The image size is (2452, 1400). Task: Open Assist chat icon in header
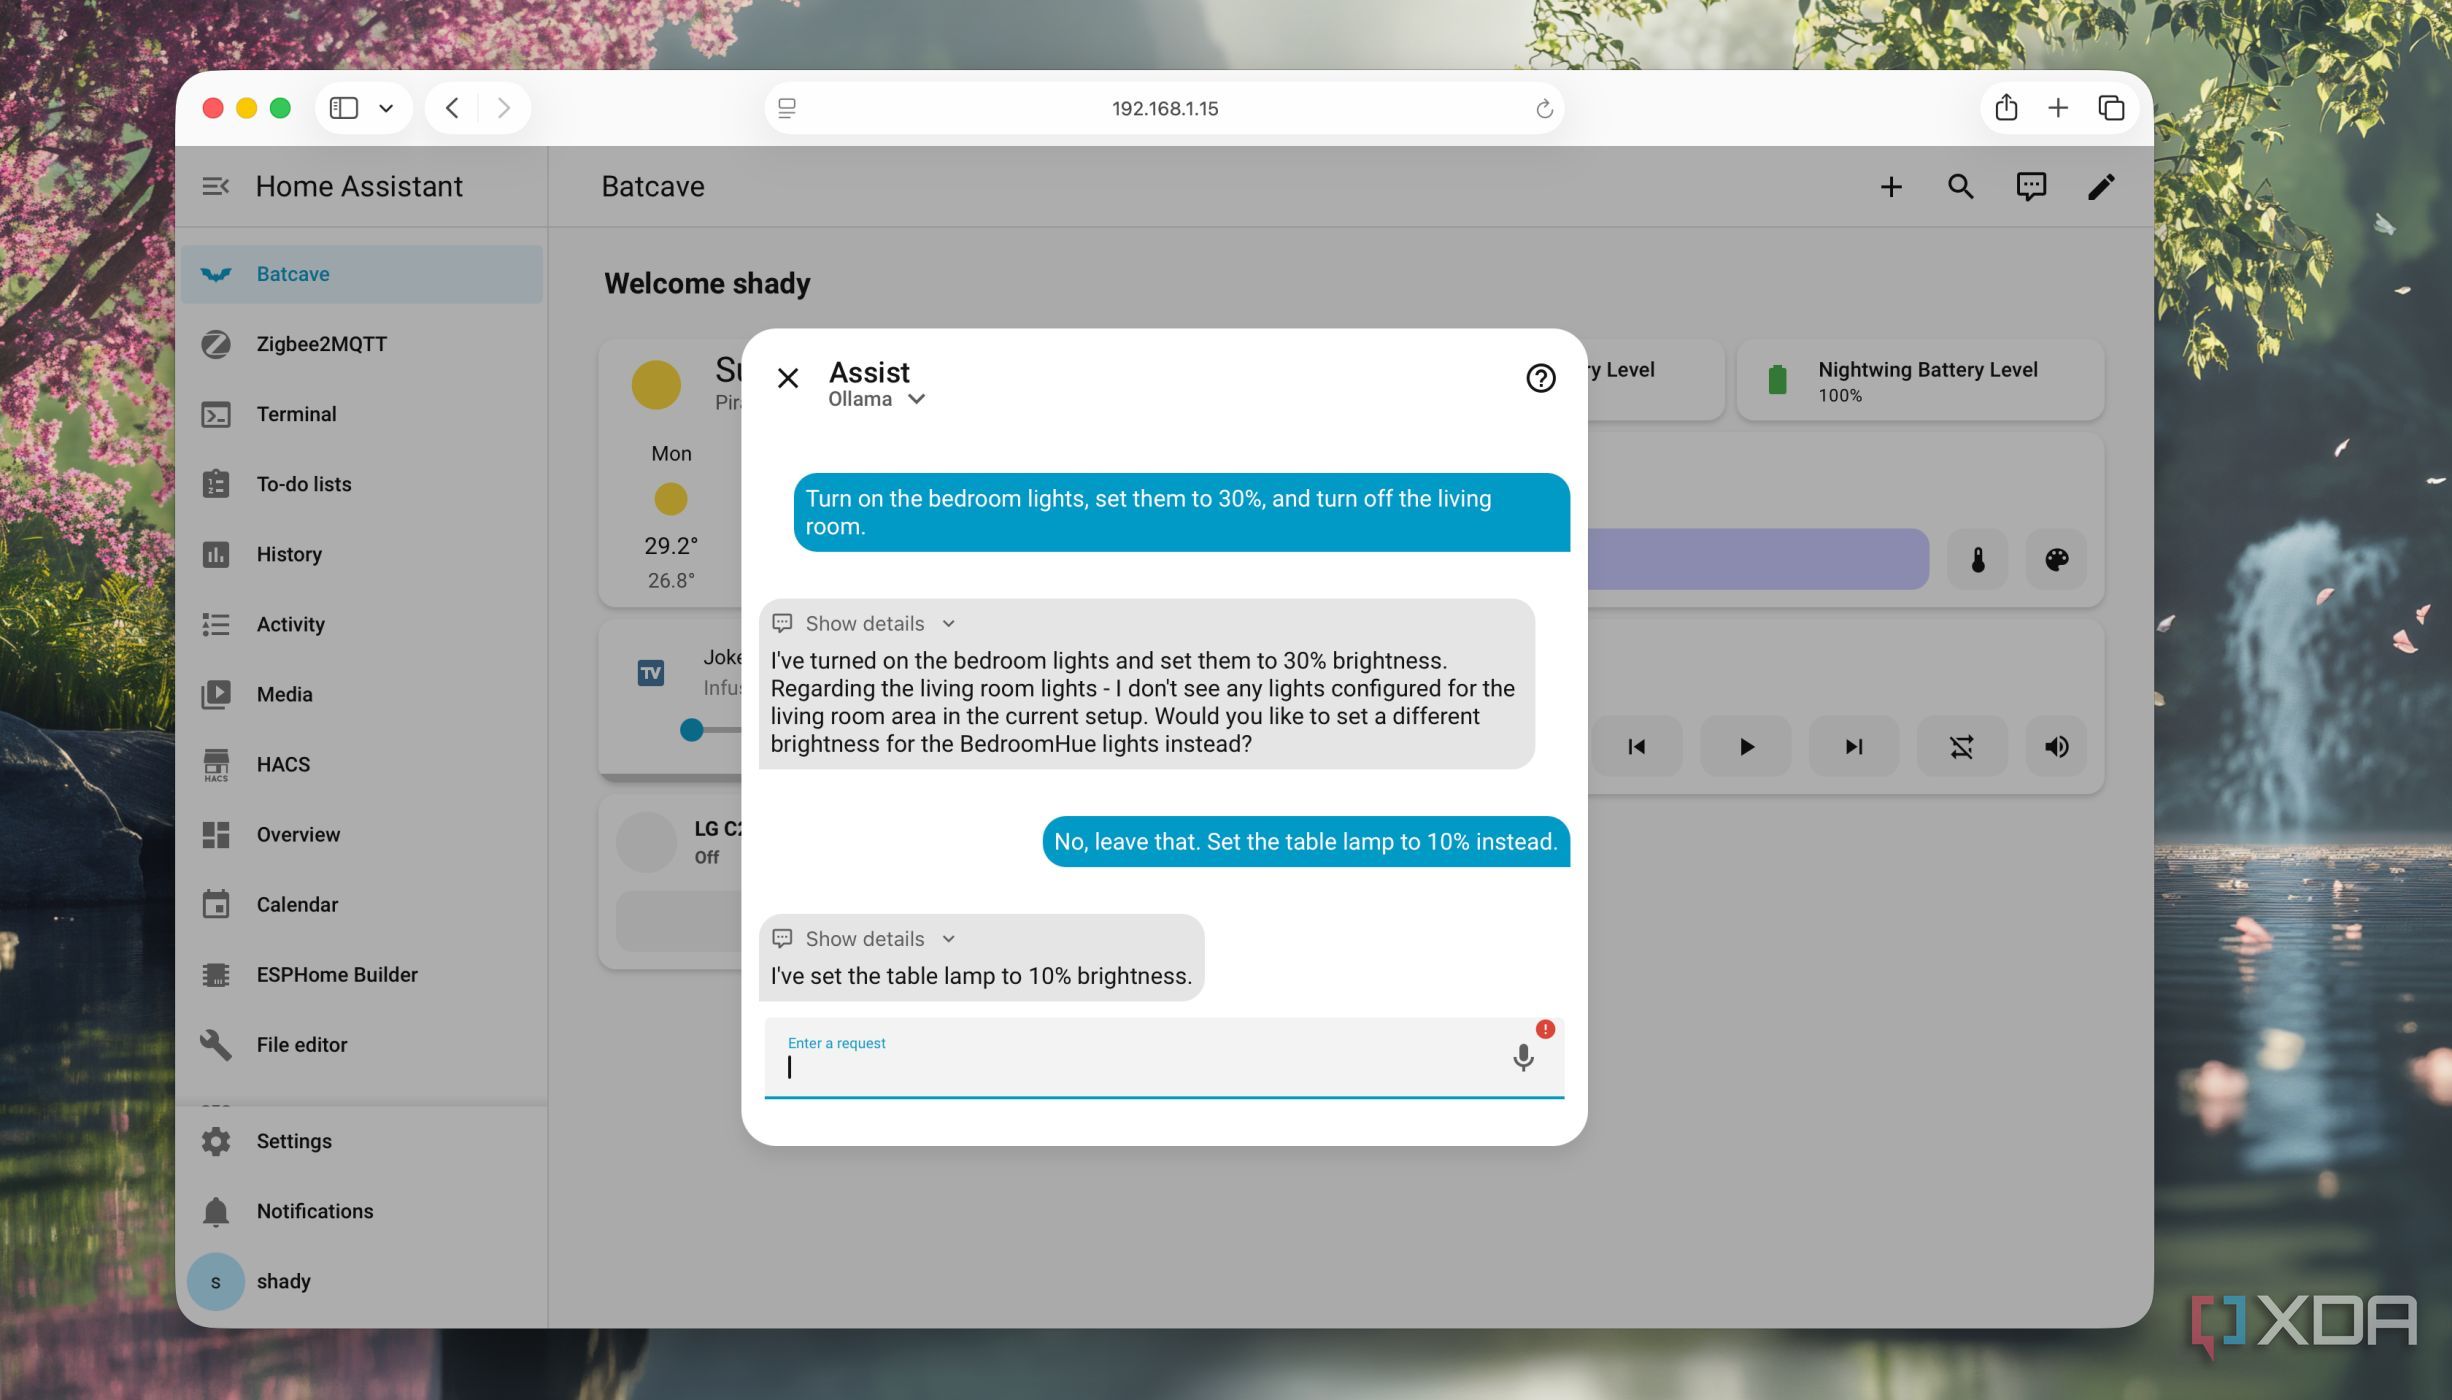coord(2030,187)
